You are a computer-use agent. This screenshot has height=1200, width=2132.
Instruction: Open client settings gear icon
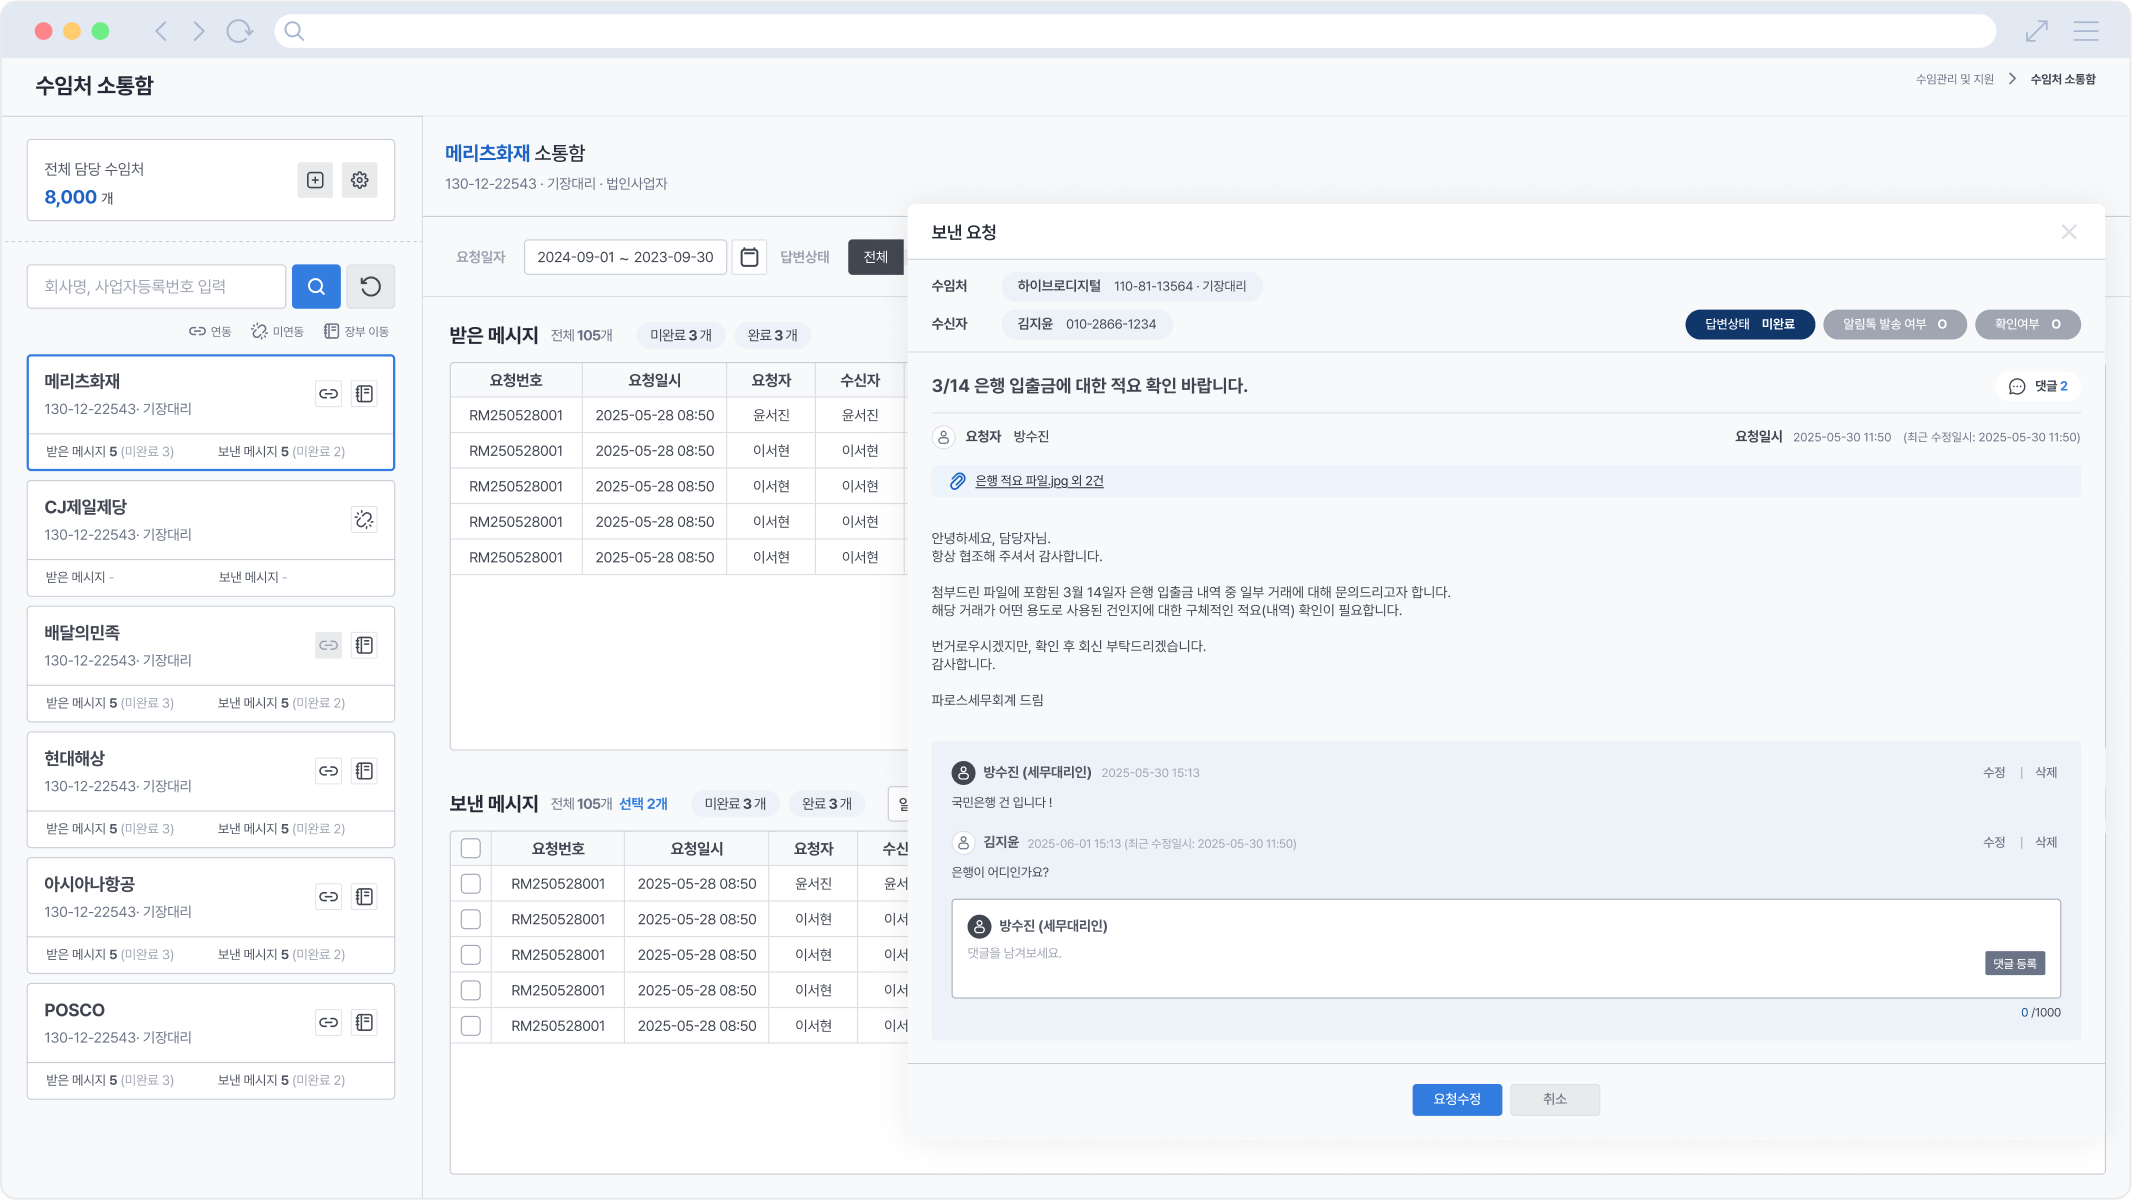[x=359, y=180]
